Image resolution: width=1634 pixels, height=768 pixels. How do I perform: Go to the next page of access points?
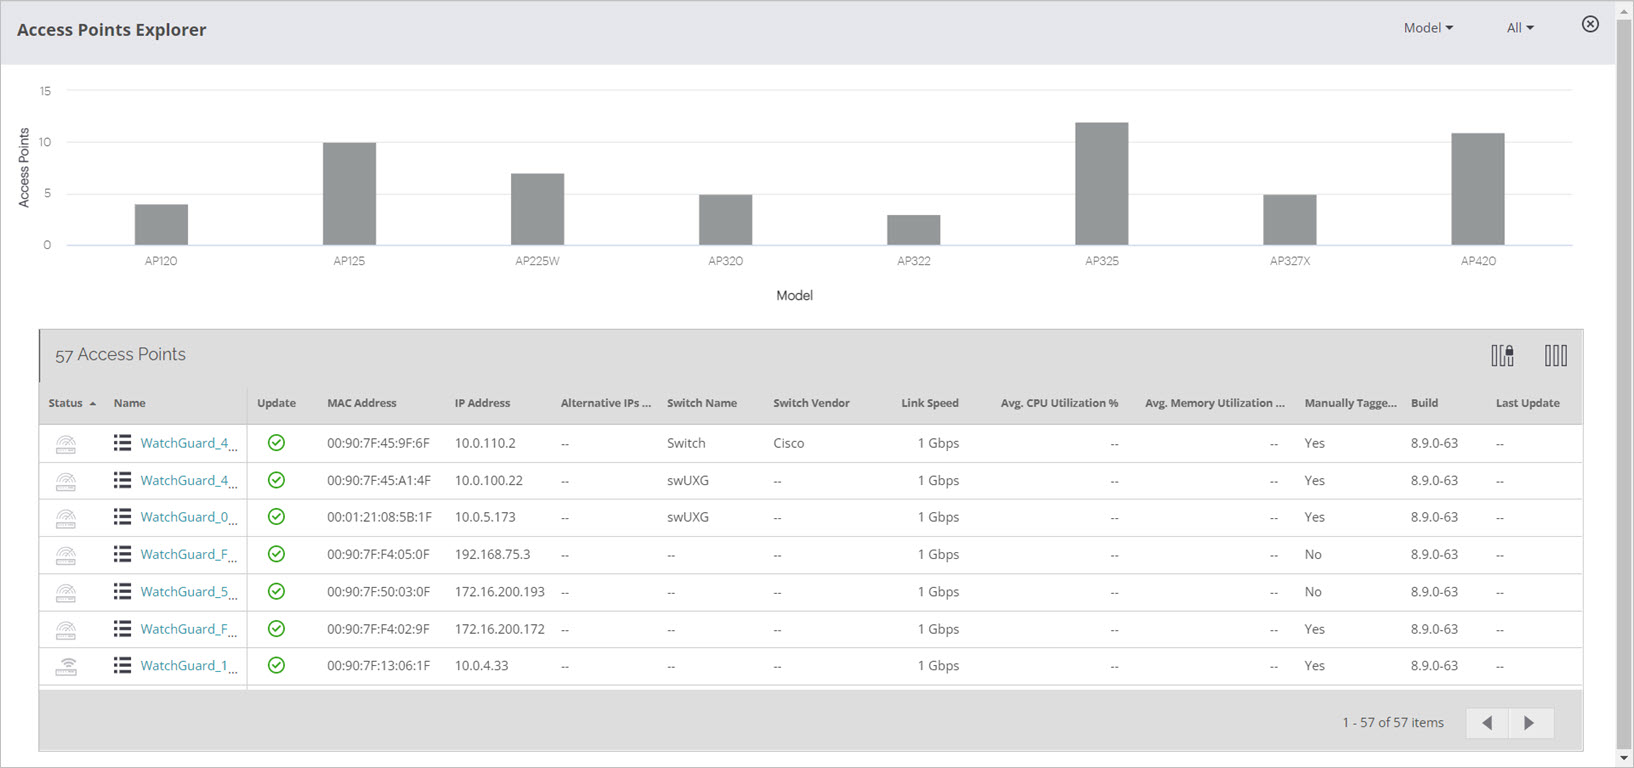pos(1529,723)
